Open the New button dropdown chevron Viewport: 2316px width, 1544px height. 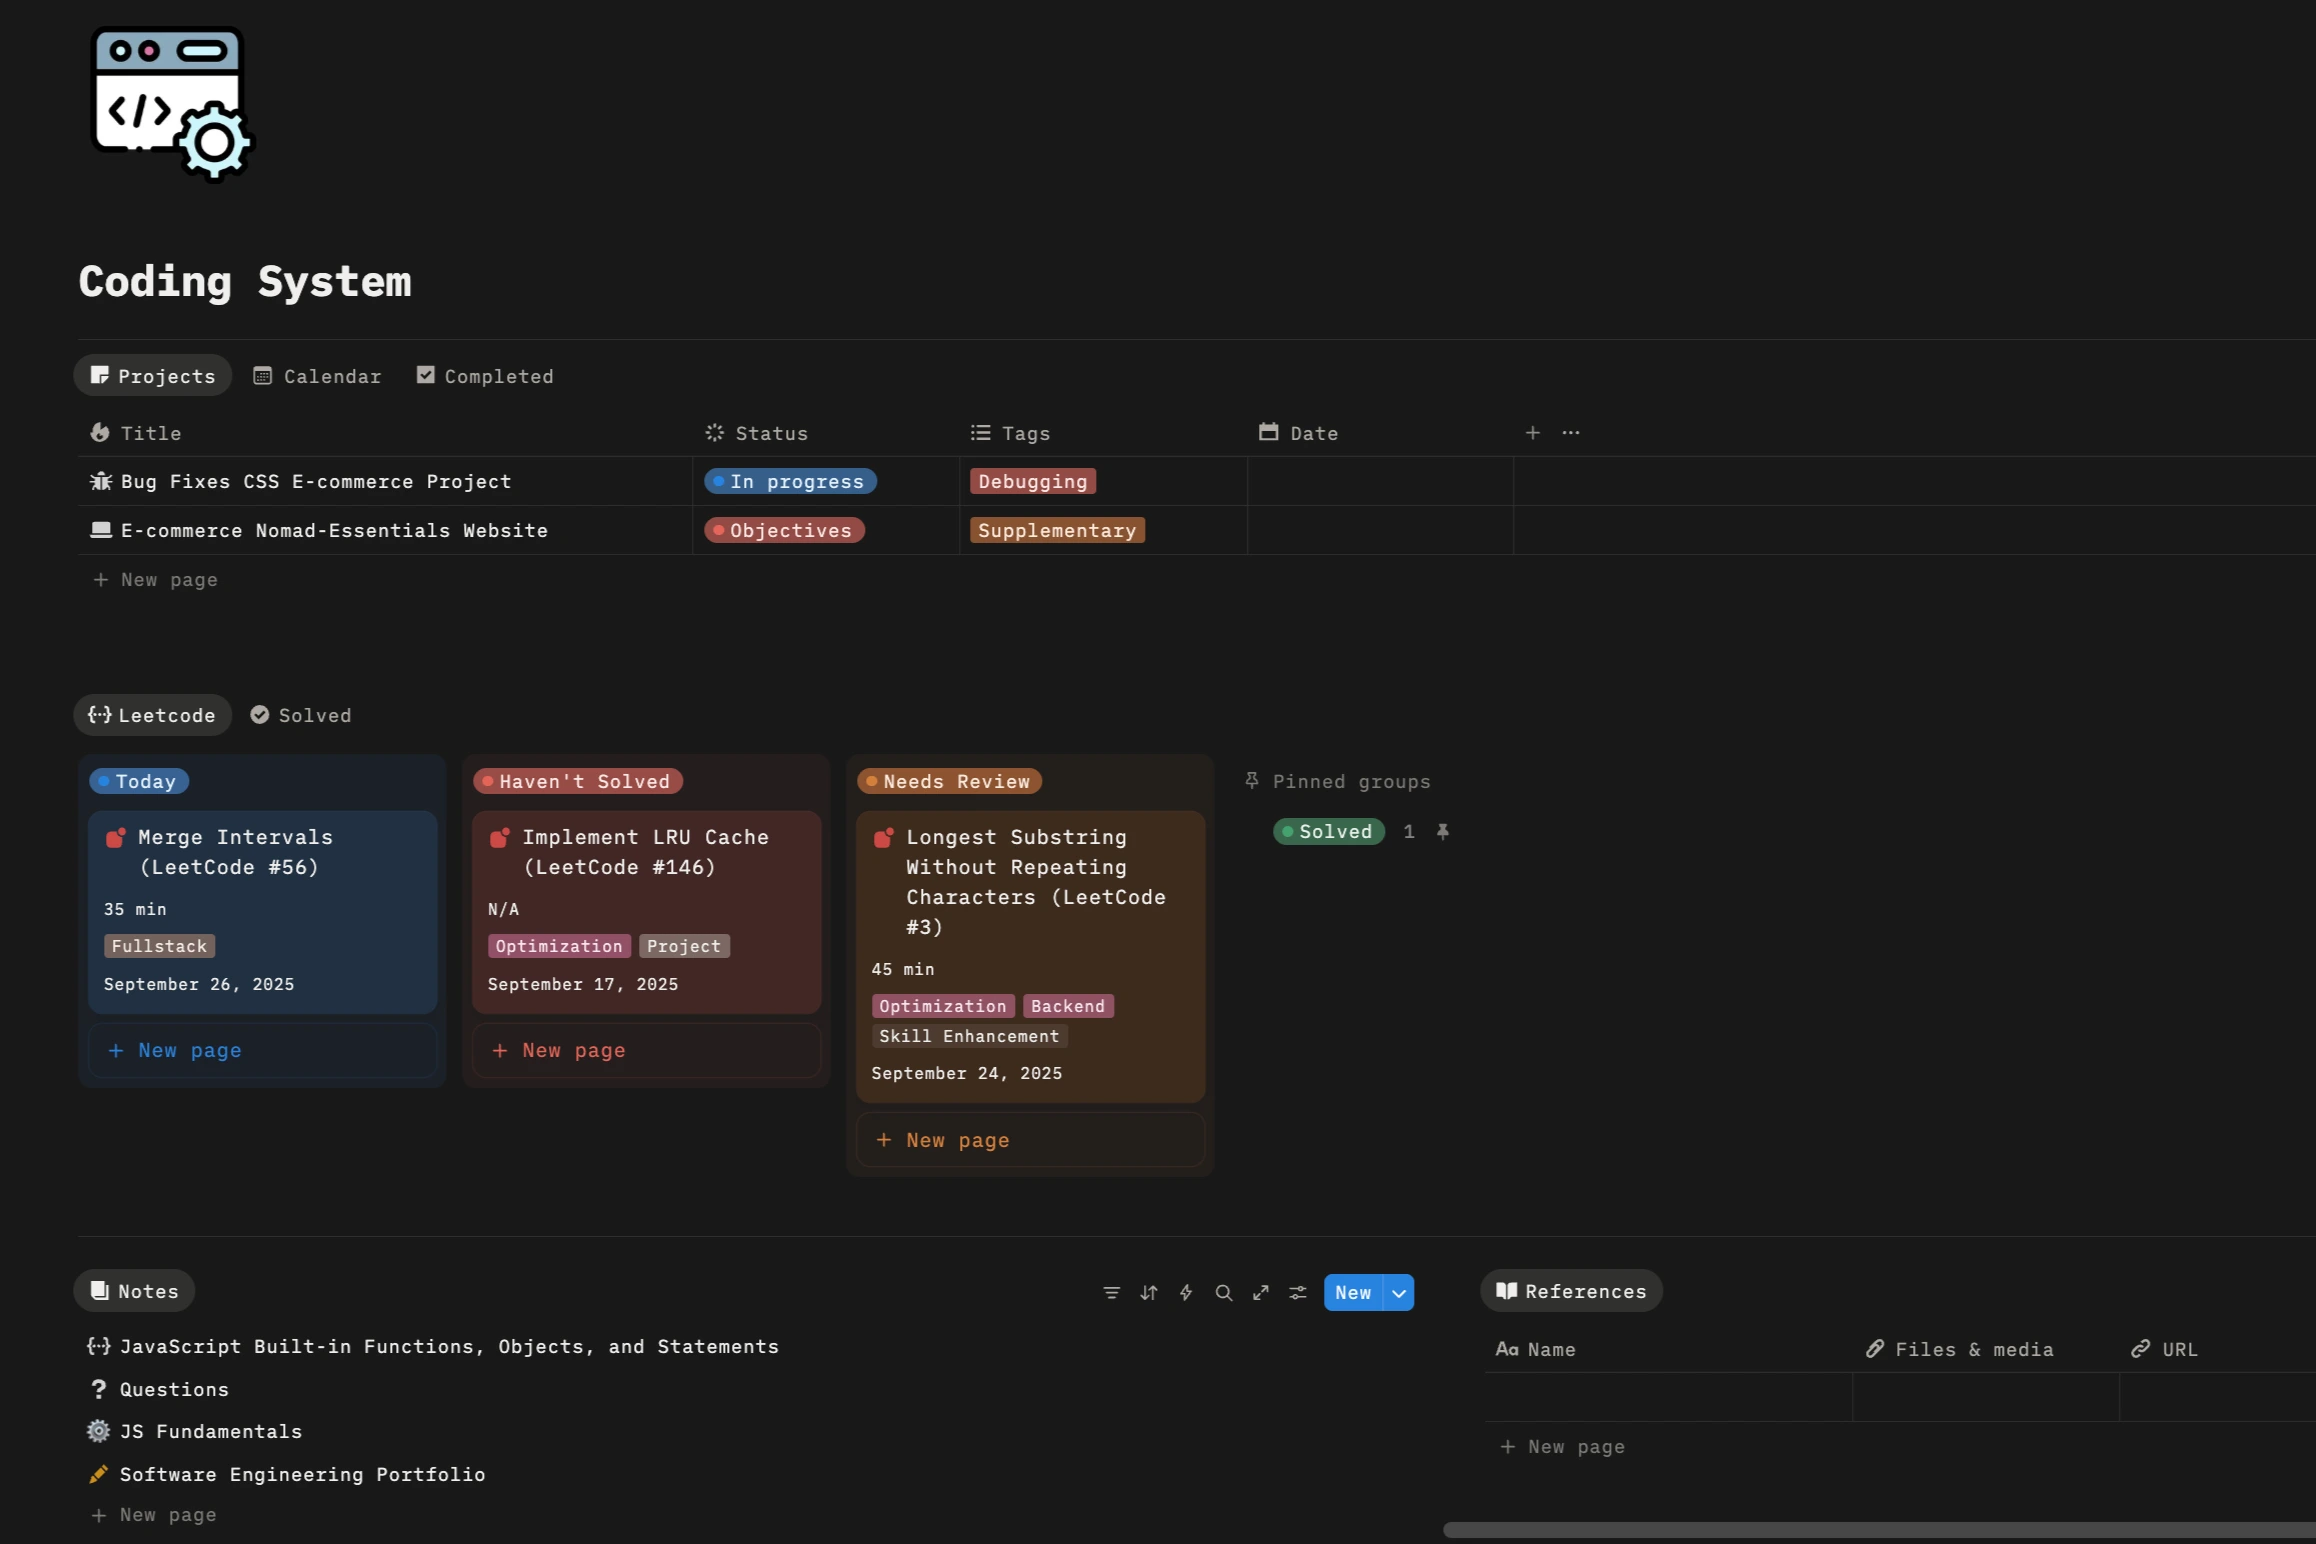point(1397,1292)
